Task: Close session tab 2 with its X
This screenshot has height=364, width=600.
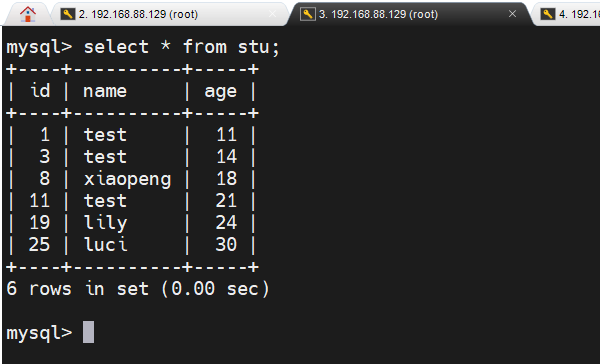Action: click(272, 14)
